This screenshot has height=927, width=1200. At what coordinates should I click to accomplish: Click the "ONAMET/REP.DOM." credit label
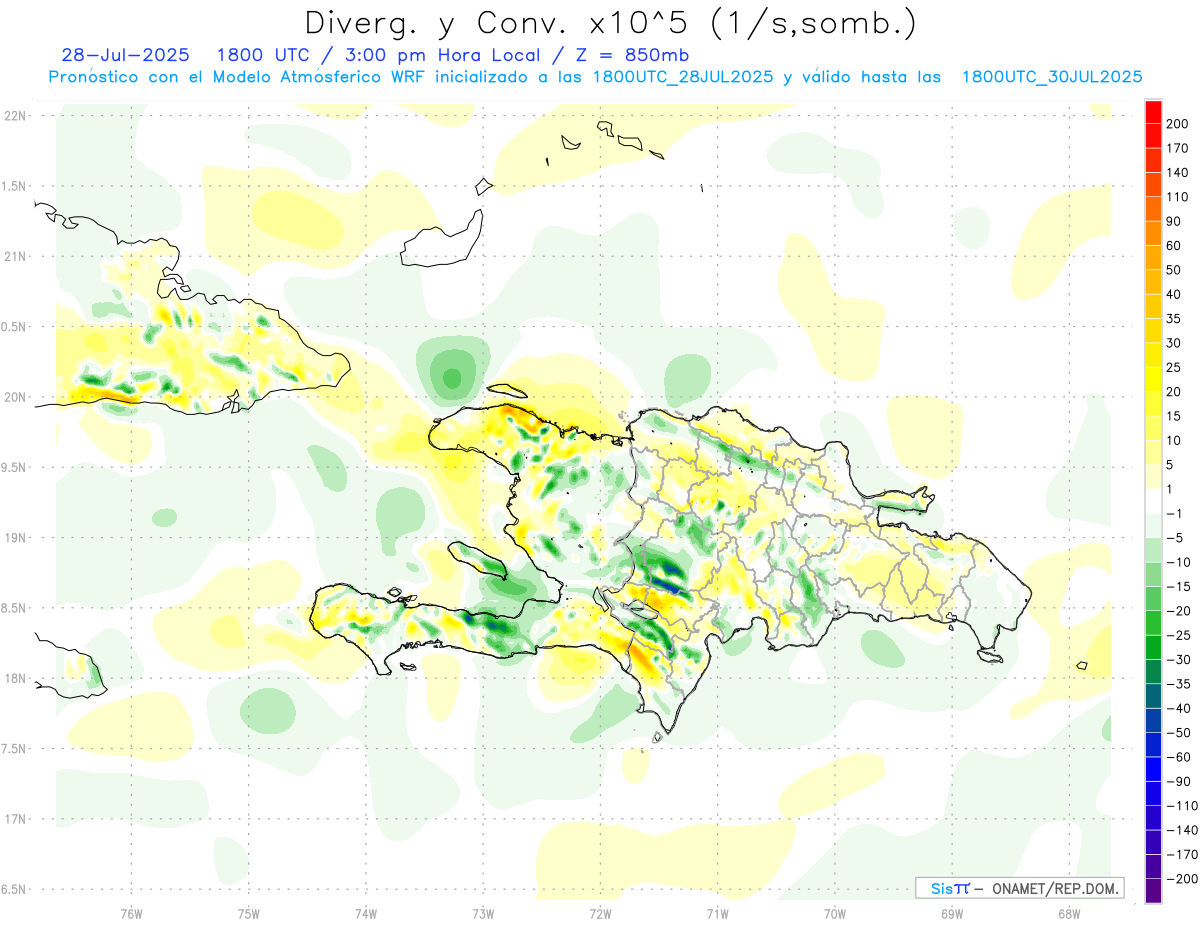pos(1056,888)
